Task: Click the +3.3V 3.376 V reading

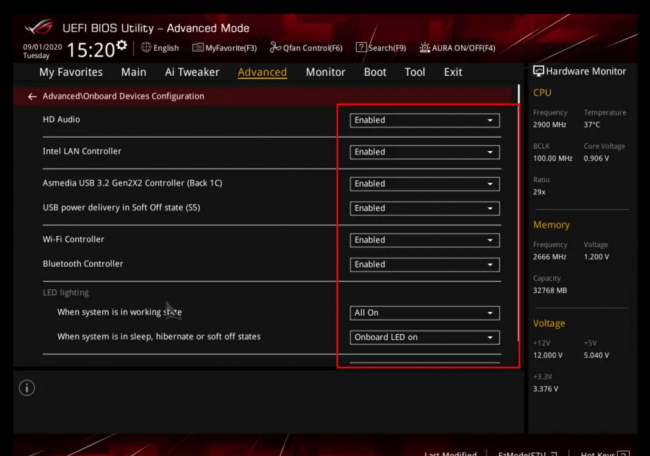Action: [546, 389]
